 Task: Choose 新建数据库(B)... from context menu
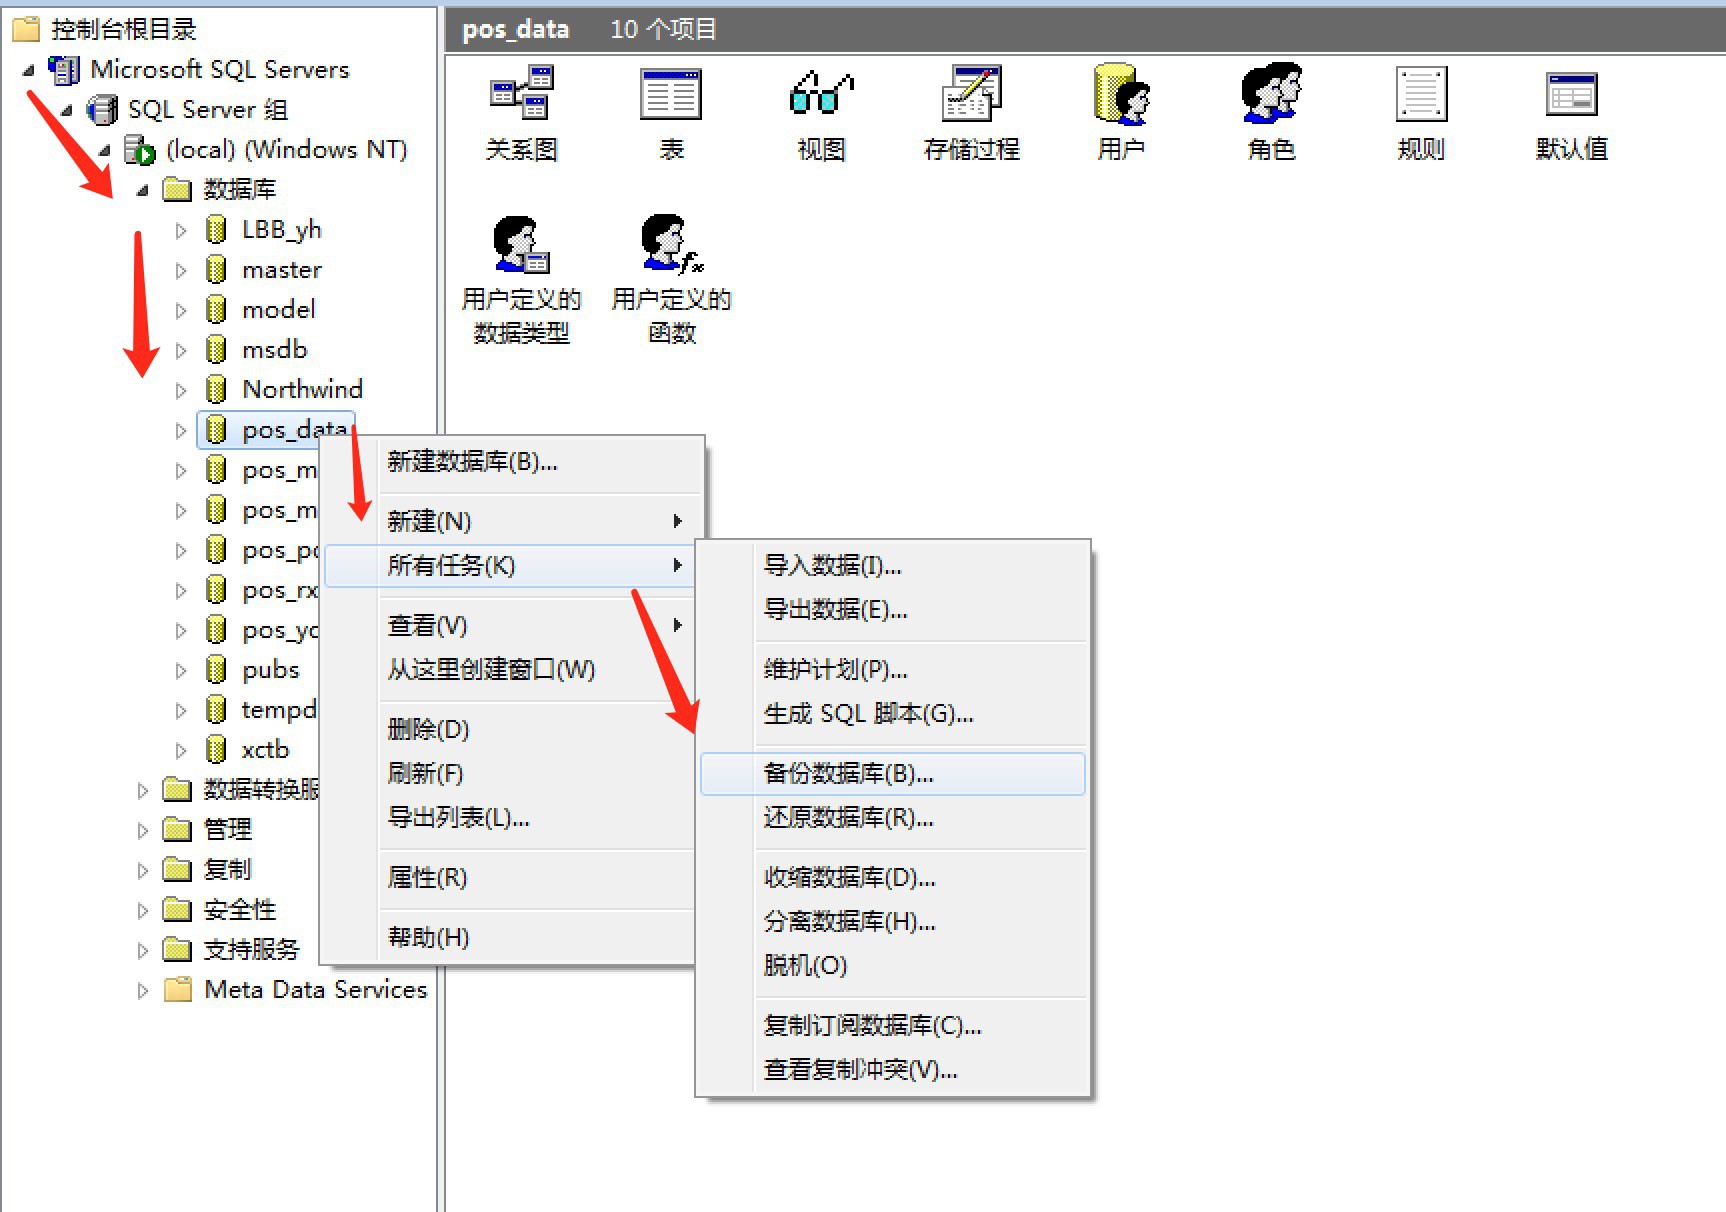click(x=512, y=461)
